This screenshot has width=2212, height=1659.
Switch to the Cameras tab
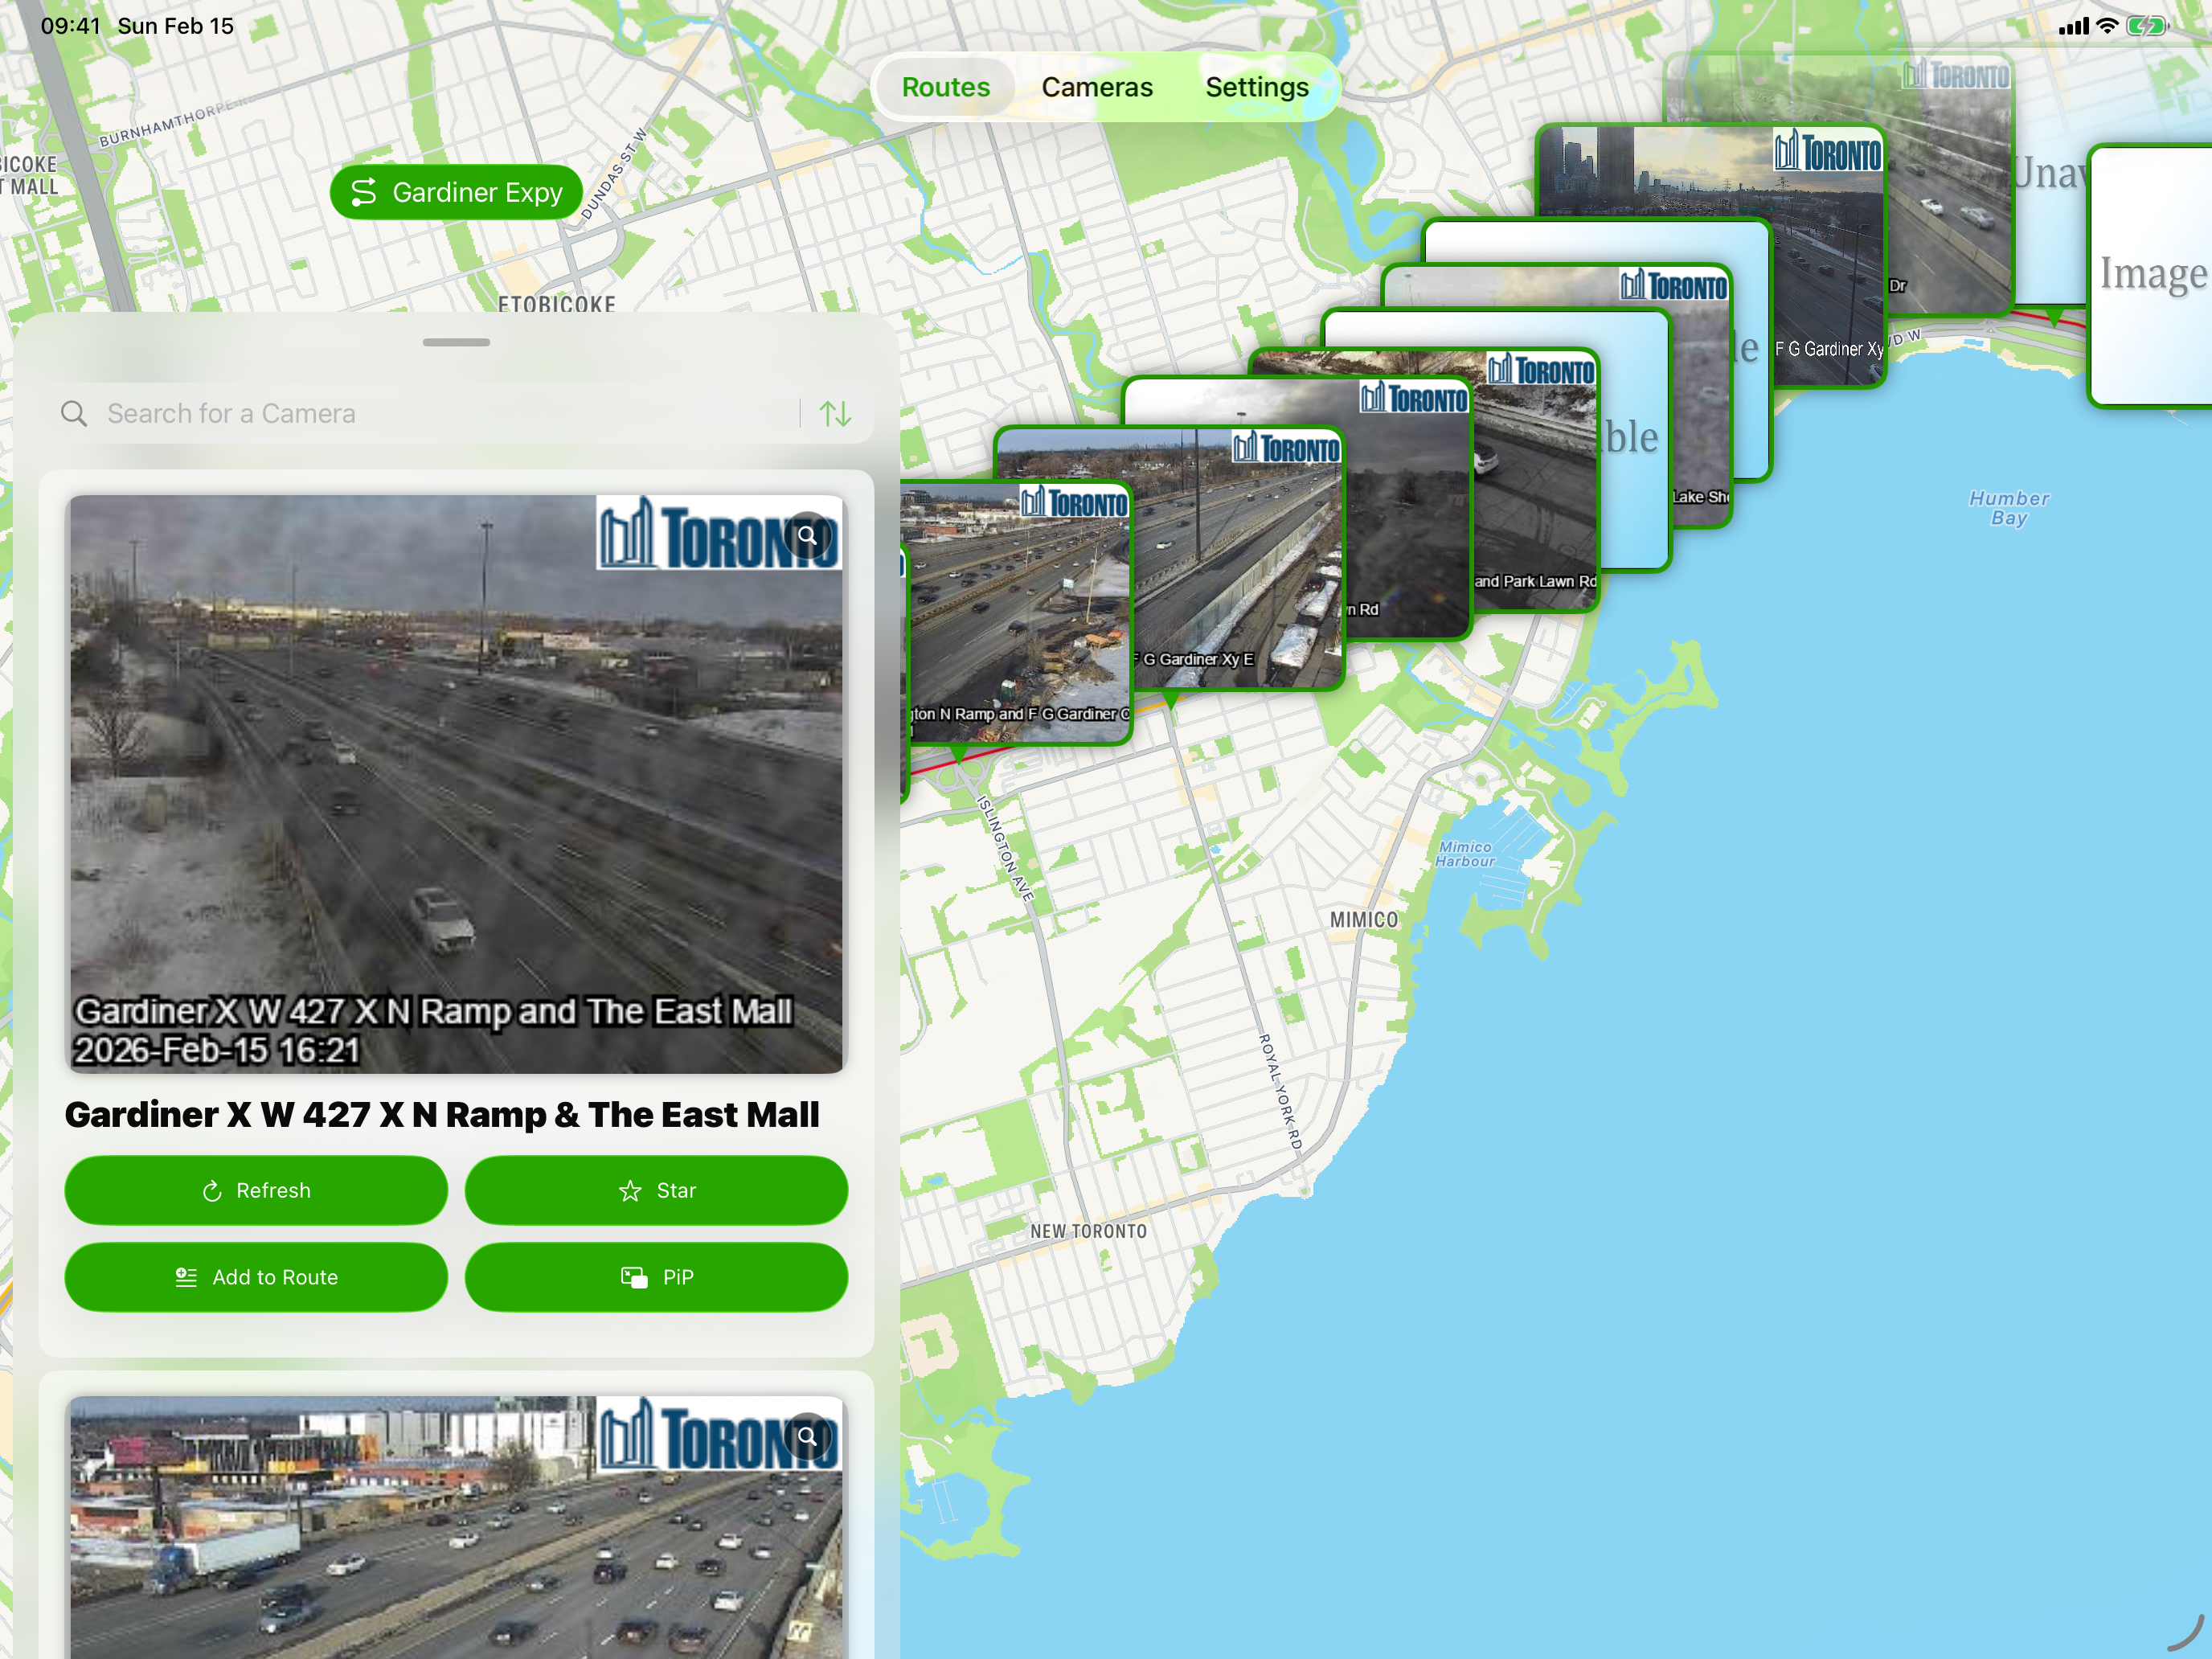coord(1097,87)
